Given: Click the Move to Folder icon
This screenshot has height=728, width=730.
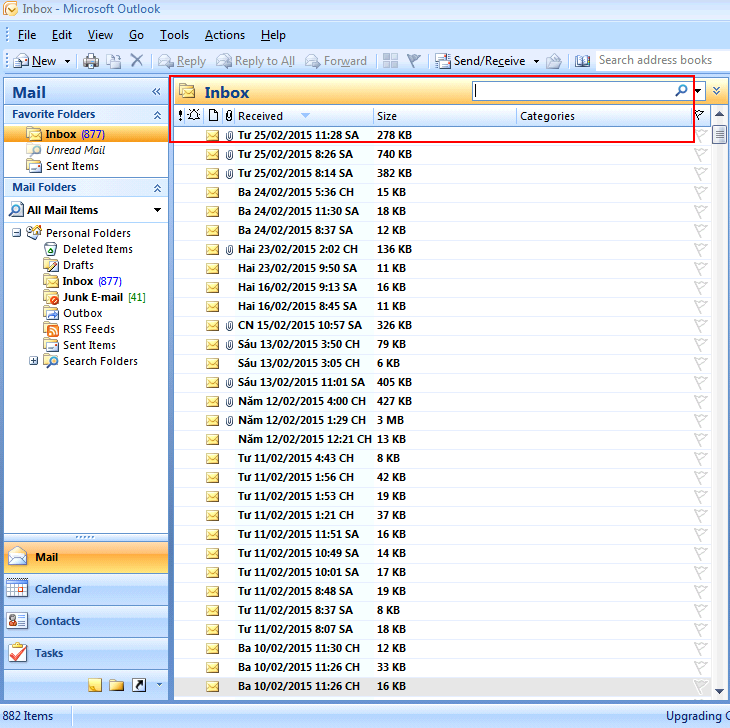Looking at the screenshot, I should (x=113, y=61).
